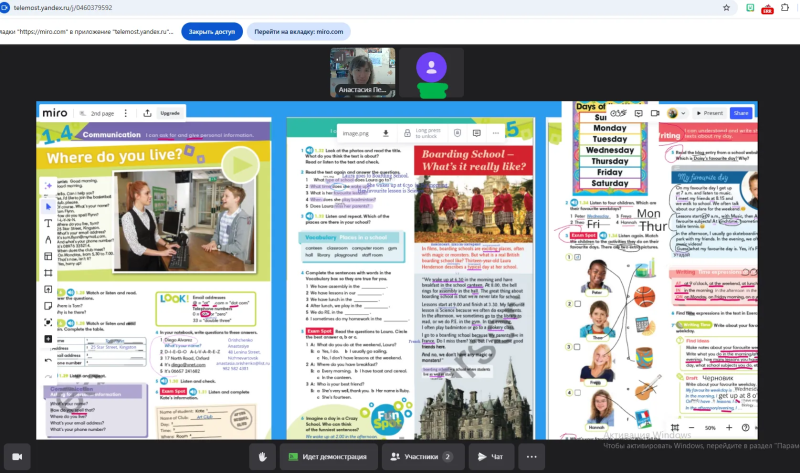Choose the select arrow cursor tool
The width and height of the screenshot is (800, 473).
[48, 206]
